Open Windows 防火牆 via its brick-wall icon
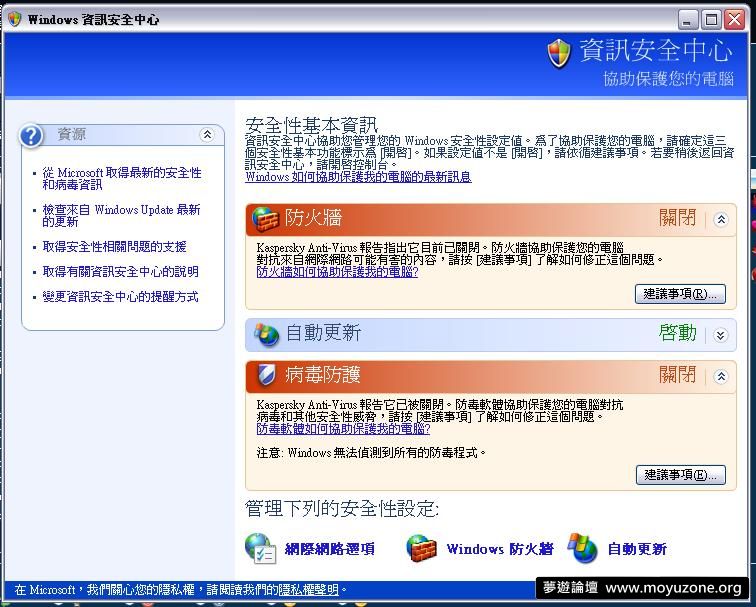 [x=421, y=548]
